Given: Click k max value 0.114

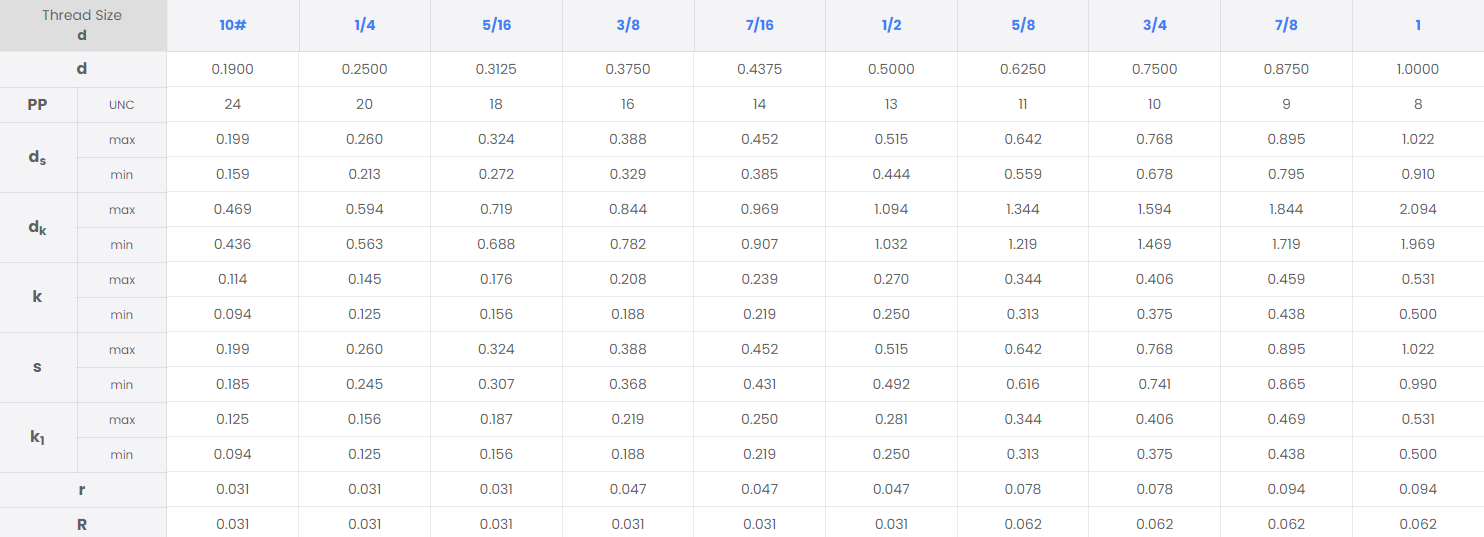Looking at the screenshot, I should coord(233,279).
